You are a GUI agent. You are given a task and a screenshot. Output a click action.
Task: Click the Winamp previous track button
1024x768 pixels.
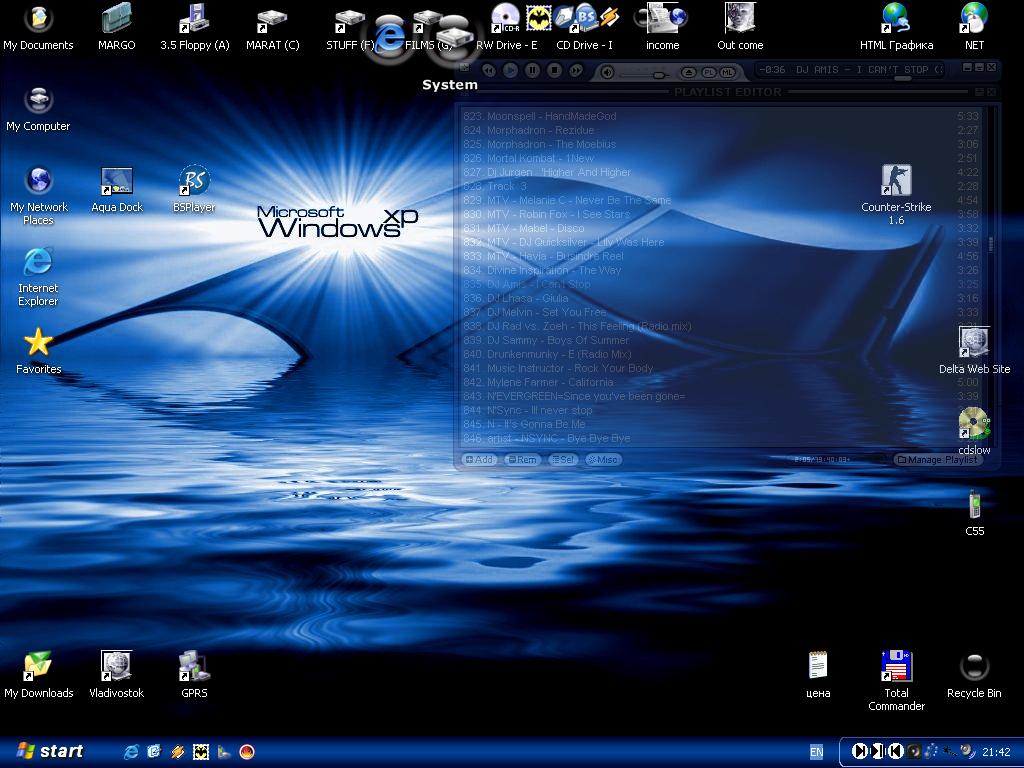[488, 71]
